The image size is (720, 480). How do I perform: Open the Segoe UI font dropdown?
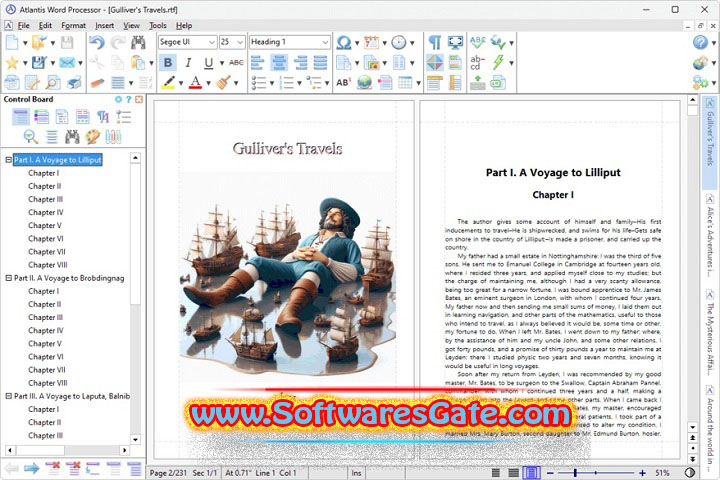pyautogui.click(x=212, y=42)
